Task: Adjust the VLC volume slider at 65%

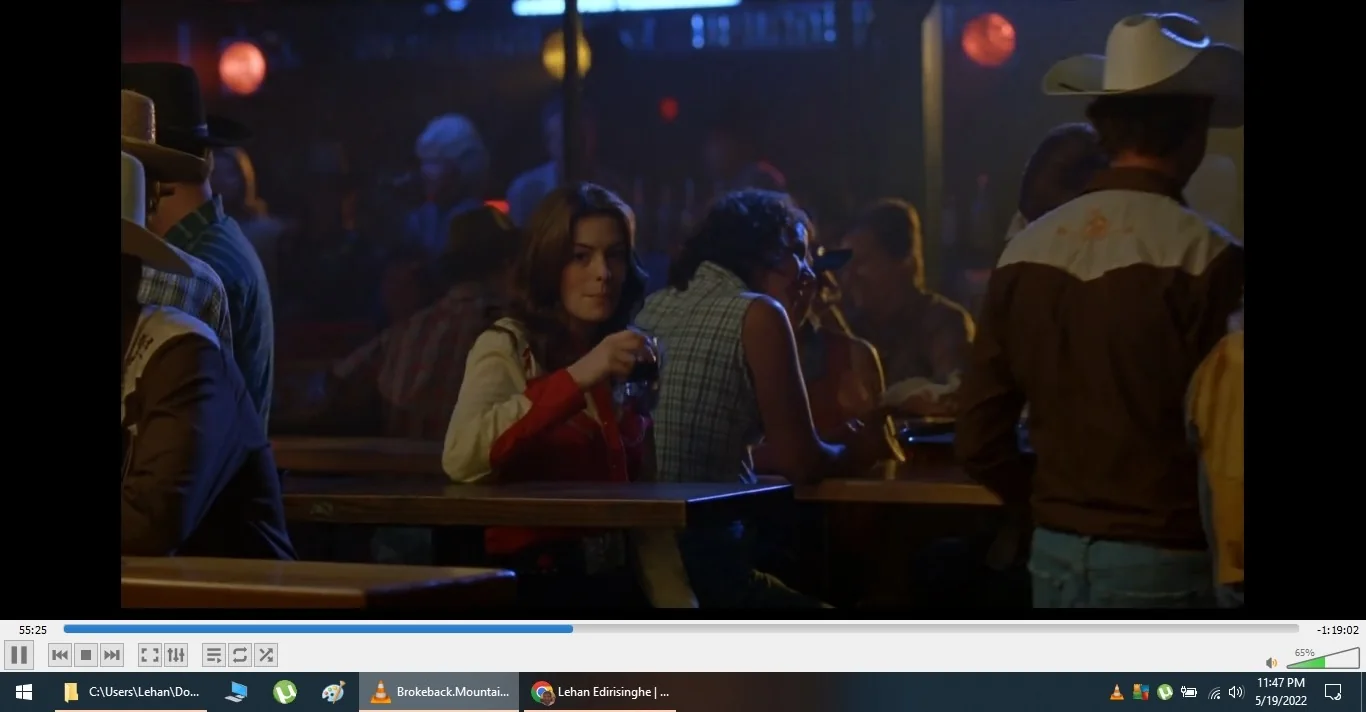Action: 1323,659
